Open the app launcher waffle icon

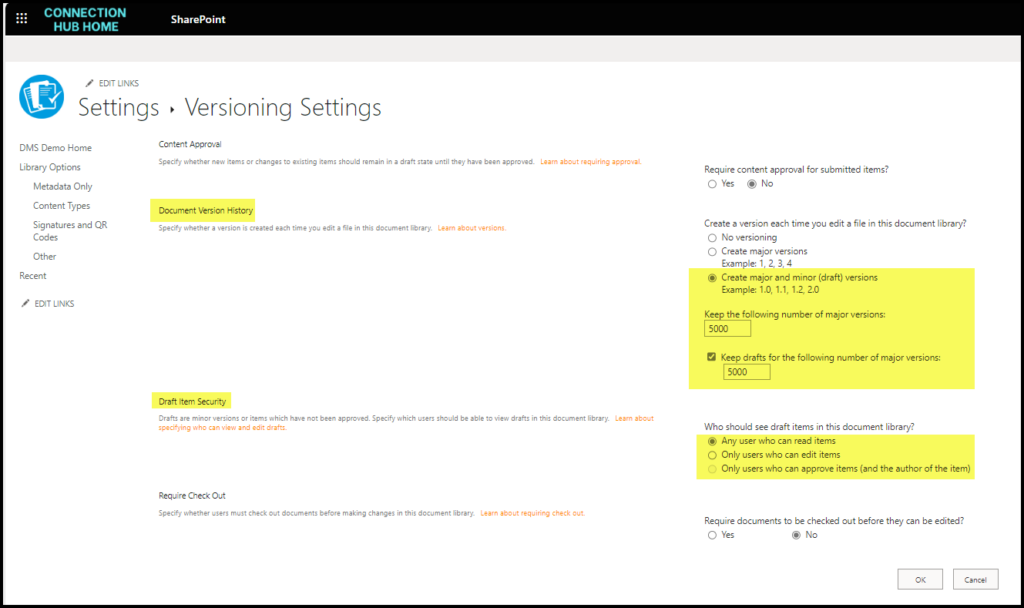tap(22, 19)
